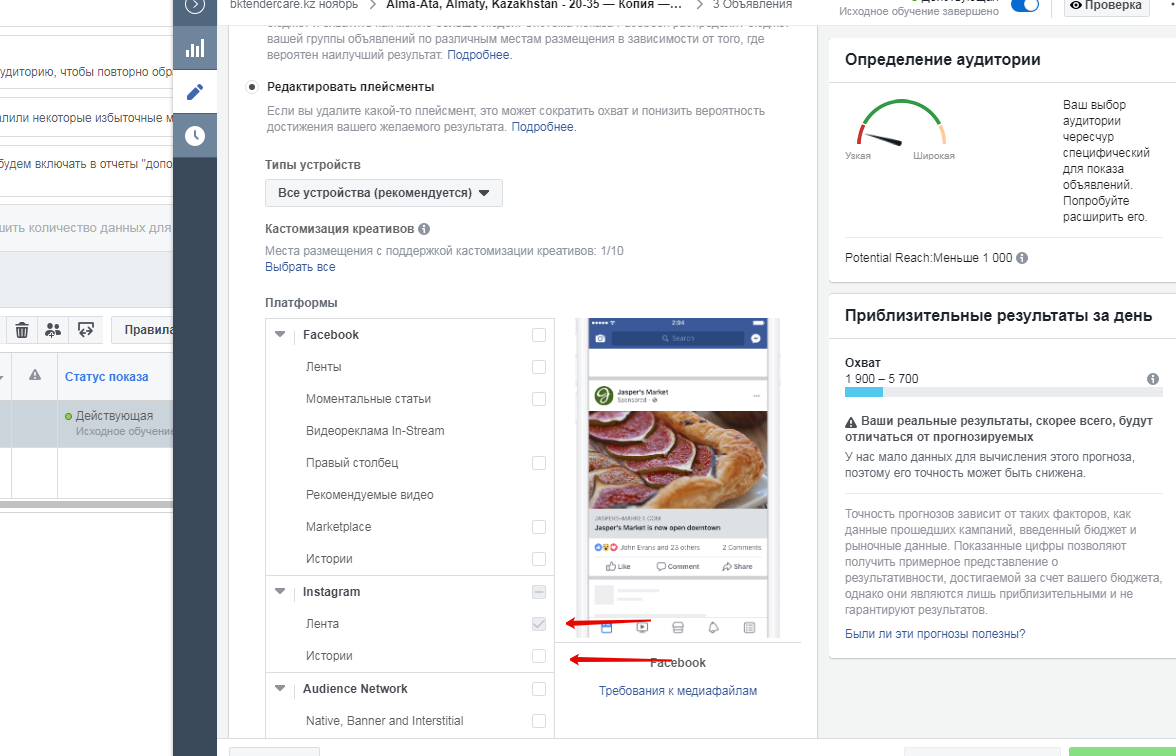Click the info icon beside the Охват bar
Viewport: 1176px width, 756px height.
click(x=1153, y=379)
